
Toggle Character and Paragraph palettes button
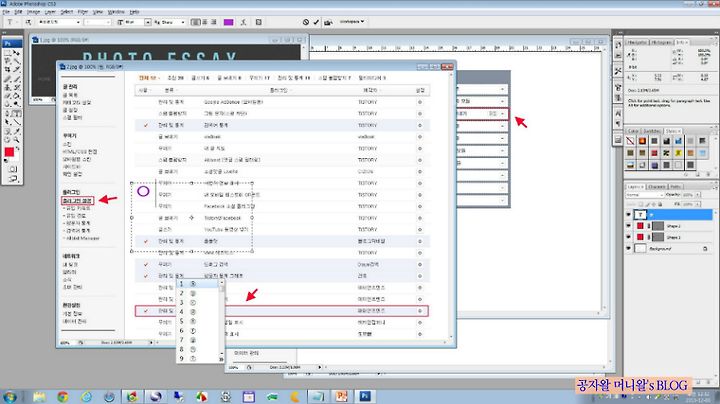259,22
